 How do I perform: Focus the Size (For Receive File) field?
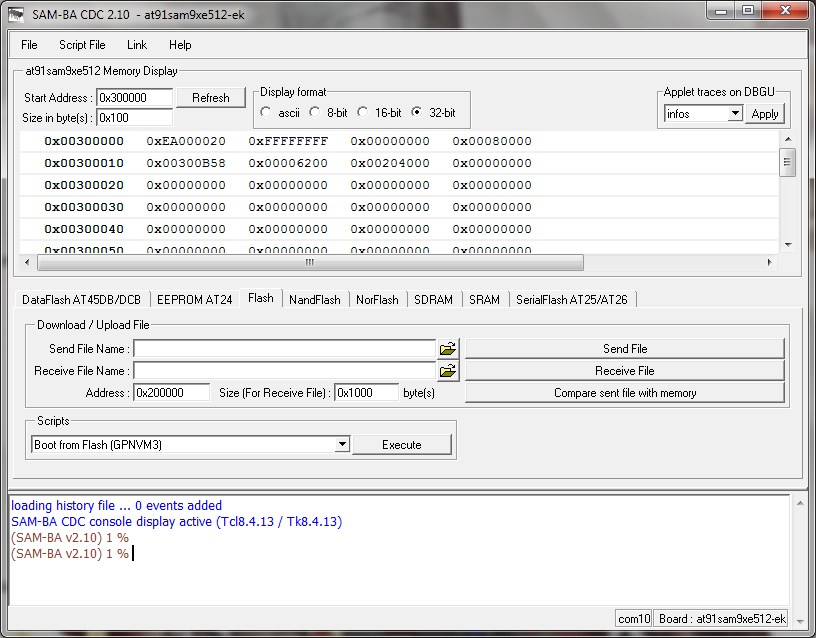[x=366, y=393]
